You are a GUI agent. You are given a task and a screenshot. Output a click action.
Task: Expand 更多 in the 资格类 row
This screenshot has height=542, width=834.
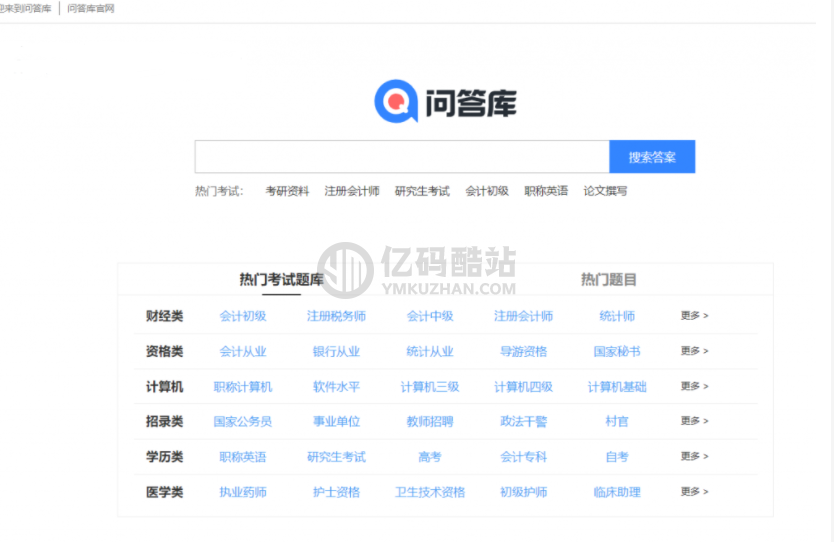coord(695,351)
